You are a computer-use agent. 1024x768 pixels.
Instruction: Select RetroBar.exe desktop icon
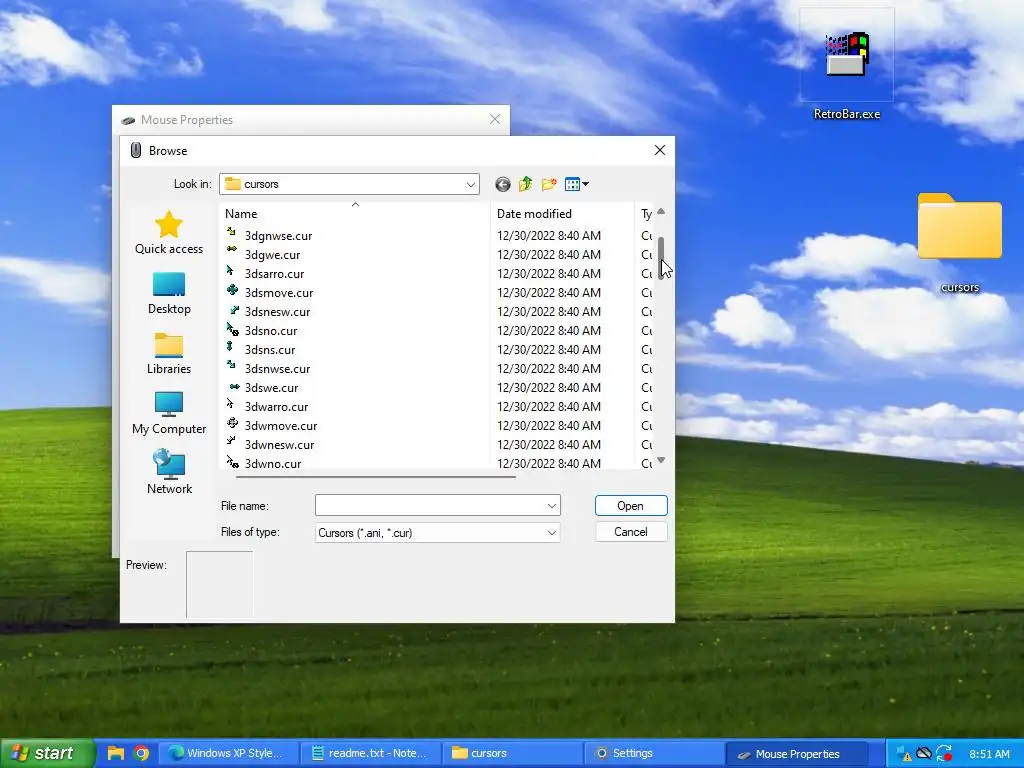click(x=846, y=65)
